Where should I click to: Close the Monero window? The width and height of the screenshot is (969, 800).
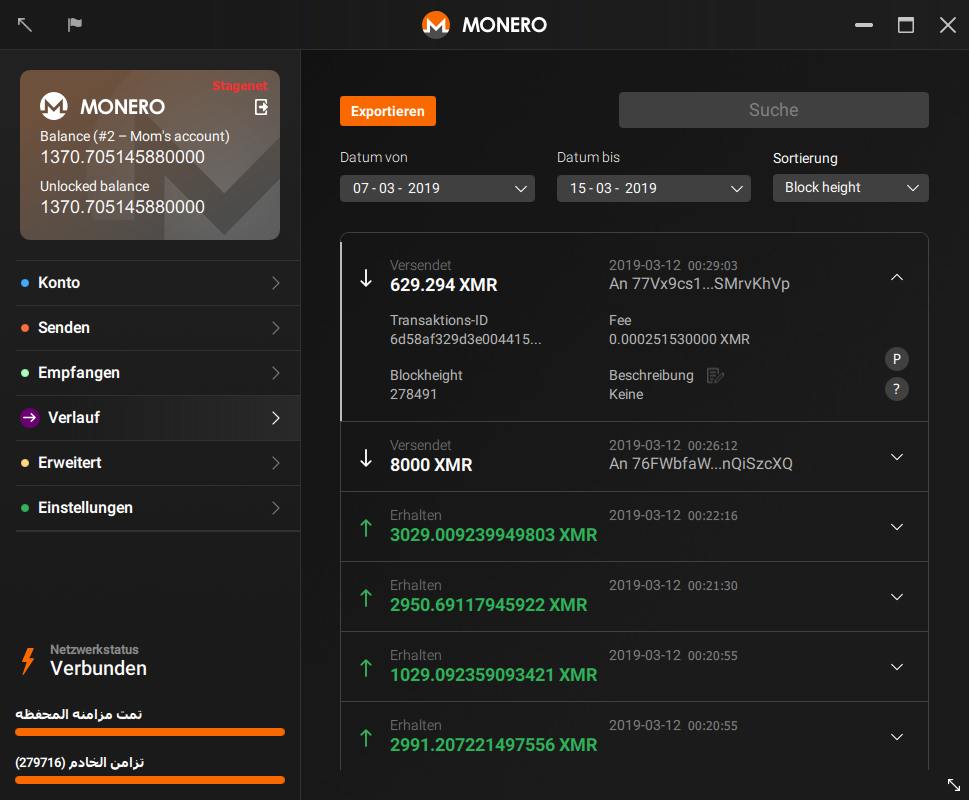pyautogui.click(x=948, y=25)
